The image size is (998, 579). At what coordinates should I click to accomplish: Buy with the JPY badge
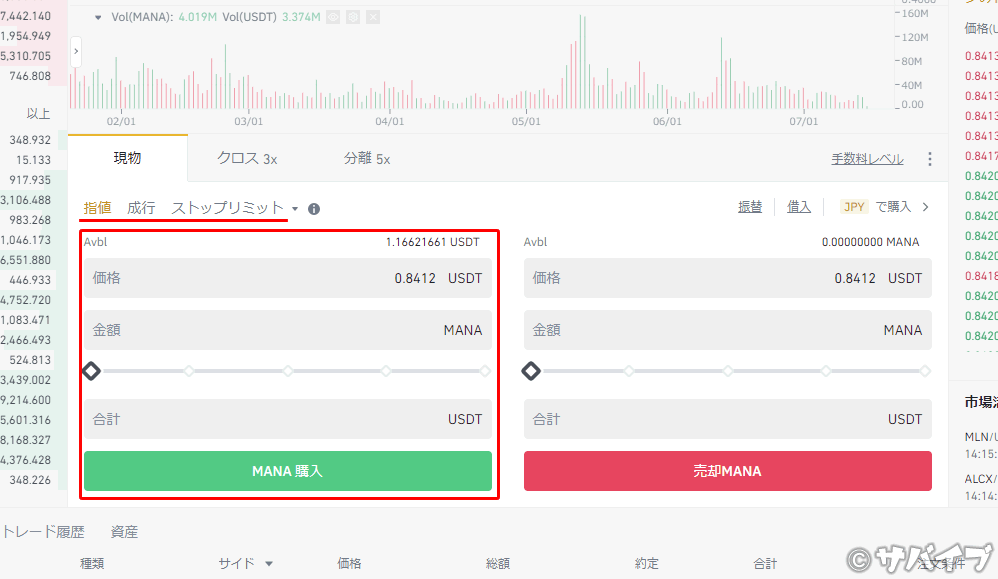pyautogui.click(x=854, y=207)
